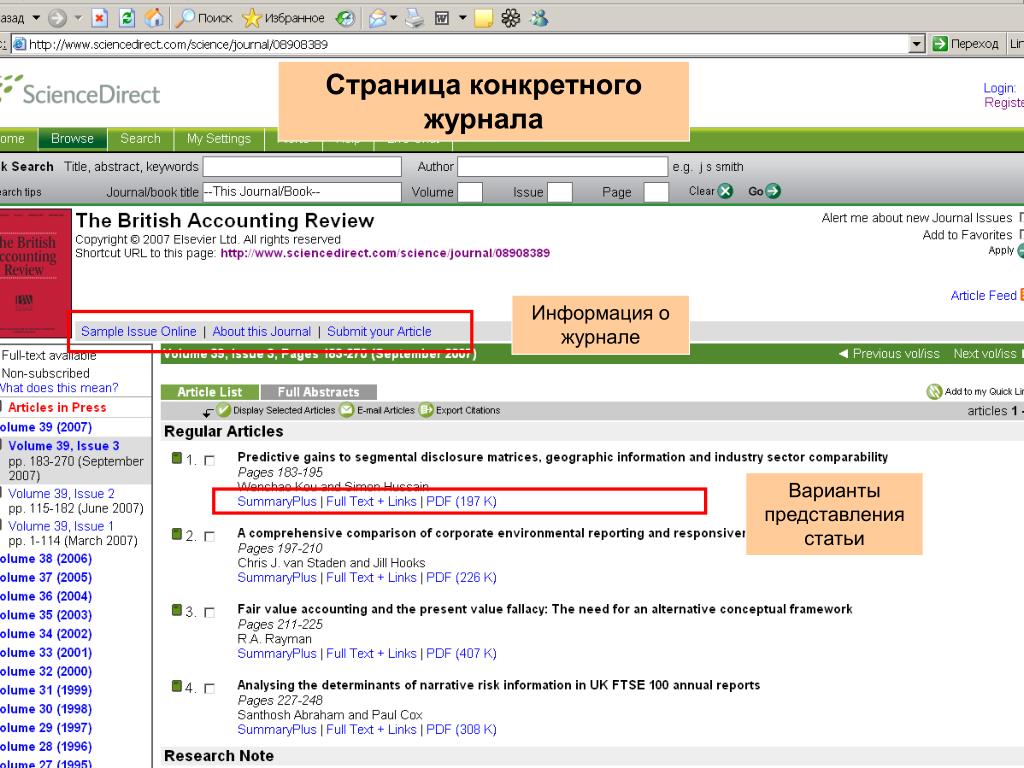Open the journal shortcut URL link

pos(385,253)
